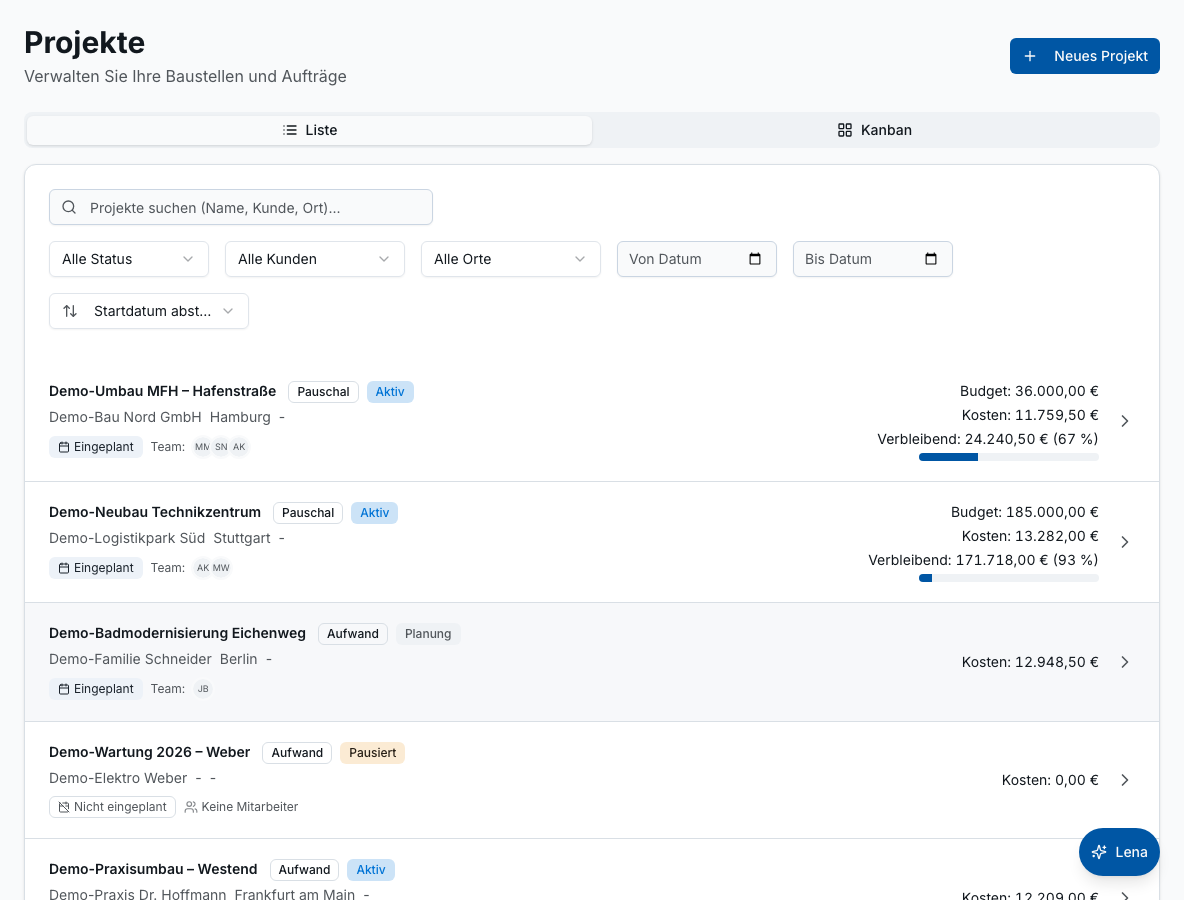Image resolution: width=1184 pixels, height=900 pixels.
Task: Click the JB avatar on Eichenweg project
Action: (x=202, y=689)
